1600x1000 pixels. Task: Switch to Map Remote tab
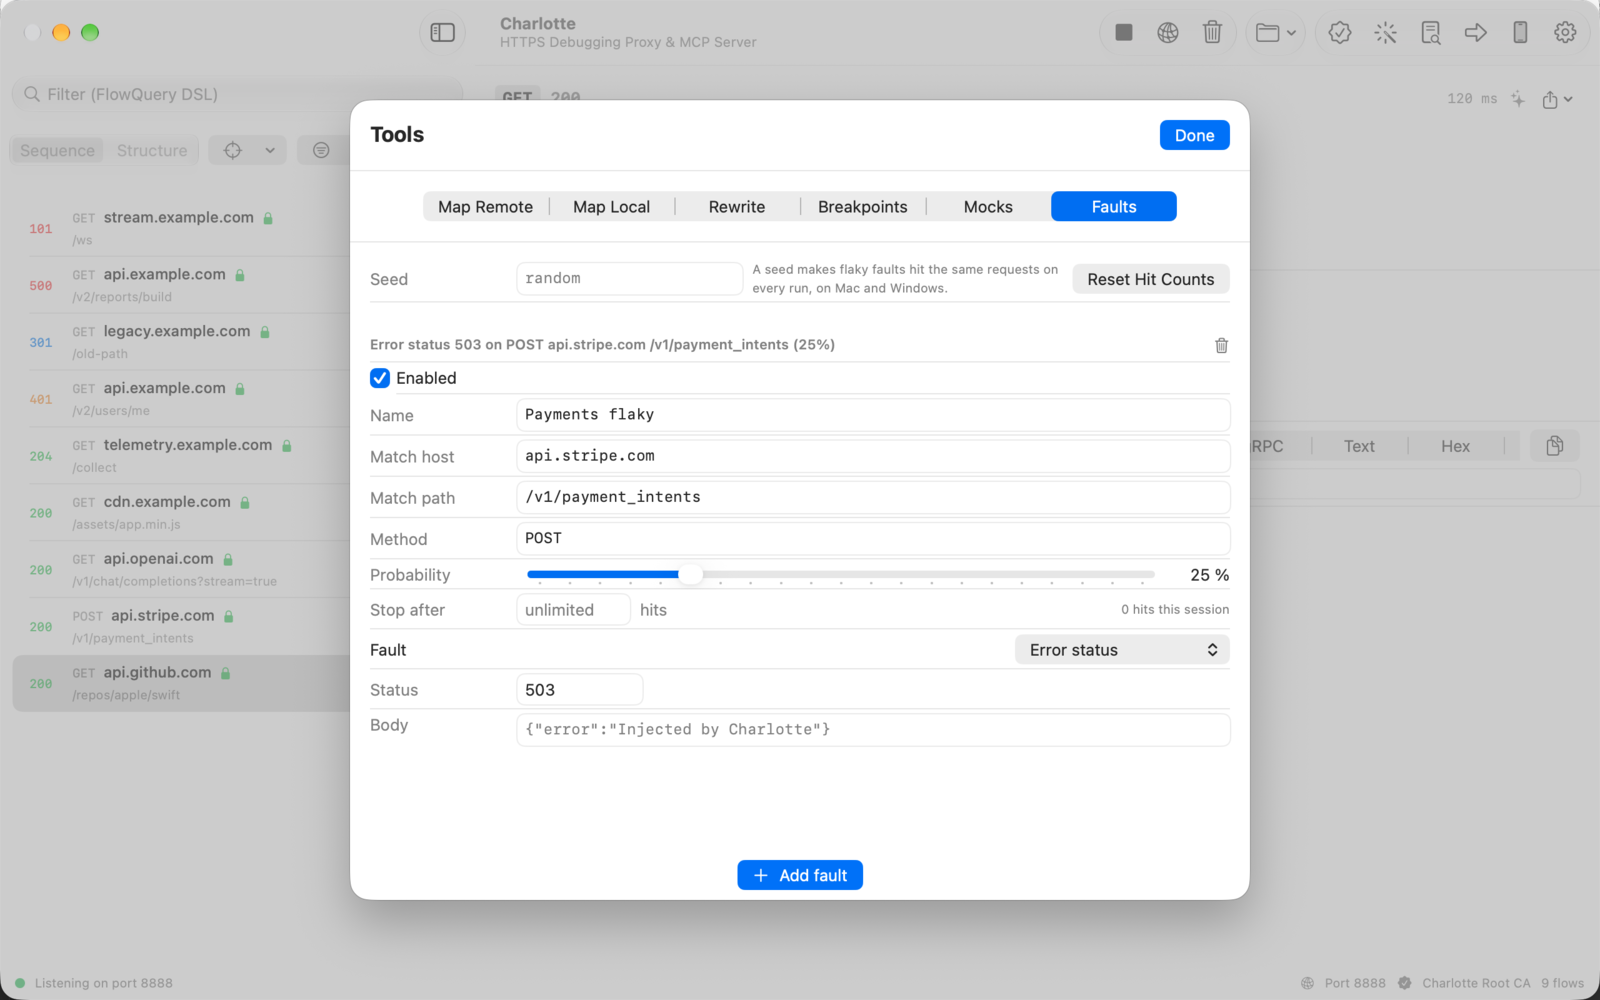click(x=486, y=207)
